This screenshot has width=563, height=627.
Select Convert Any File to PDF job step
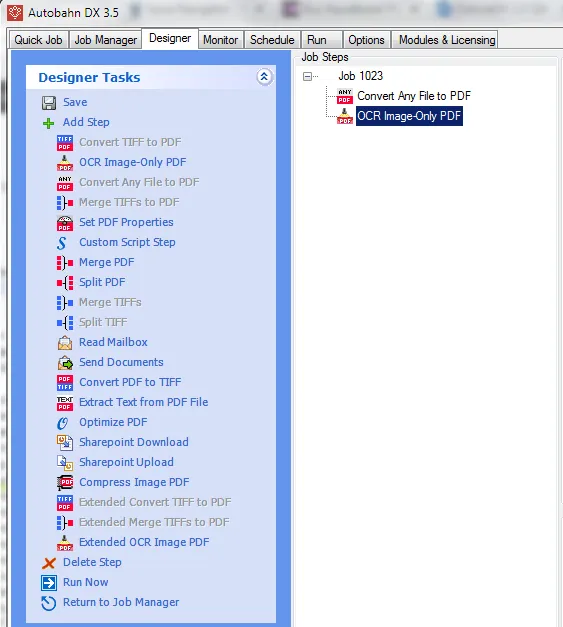(x=414, y=96)
